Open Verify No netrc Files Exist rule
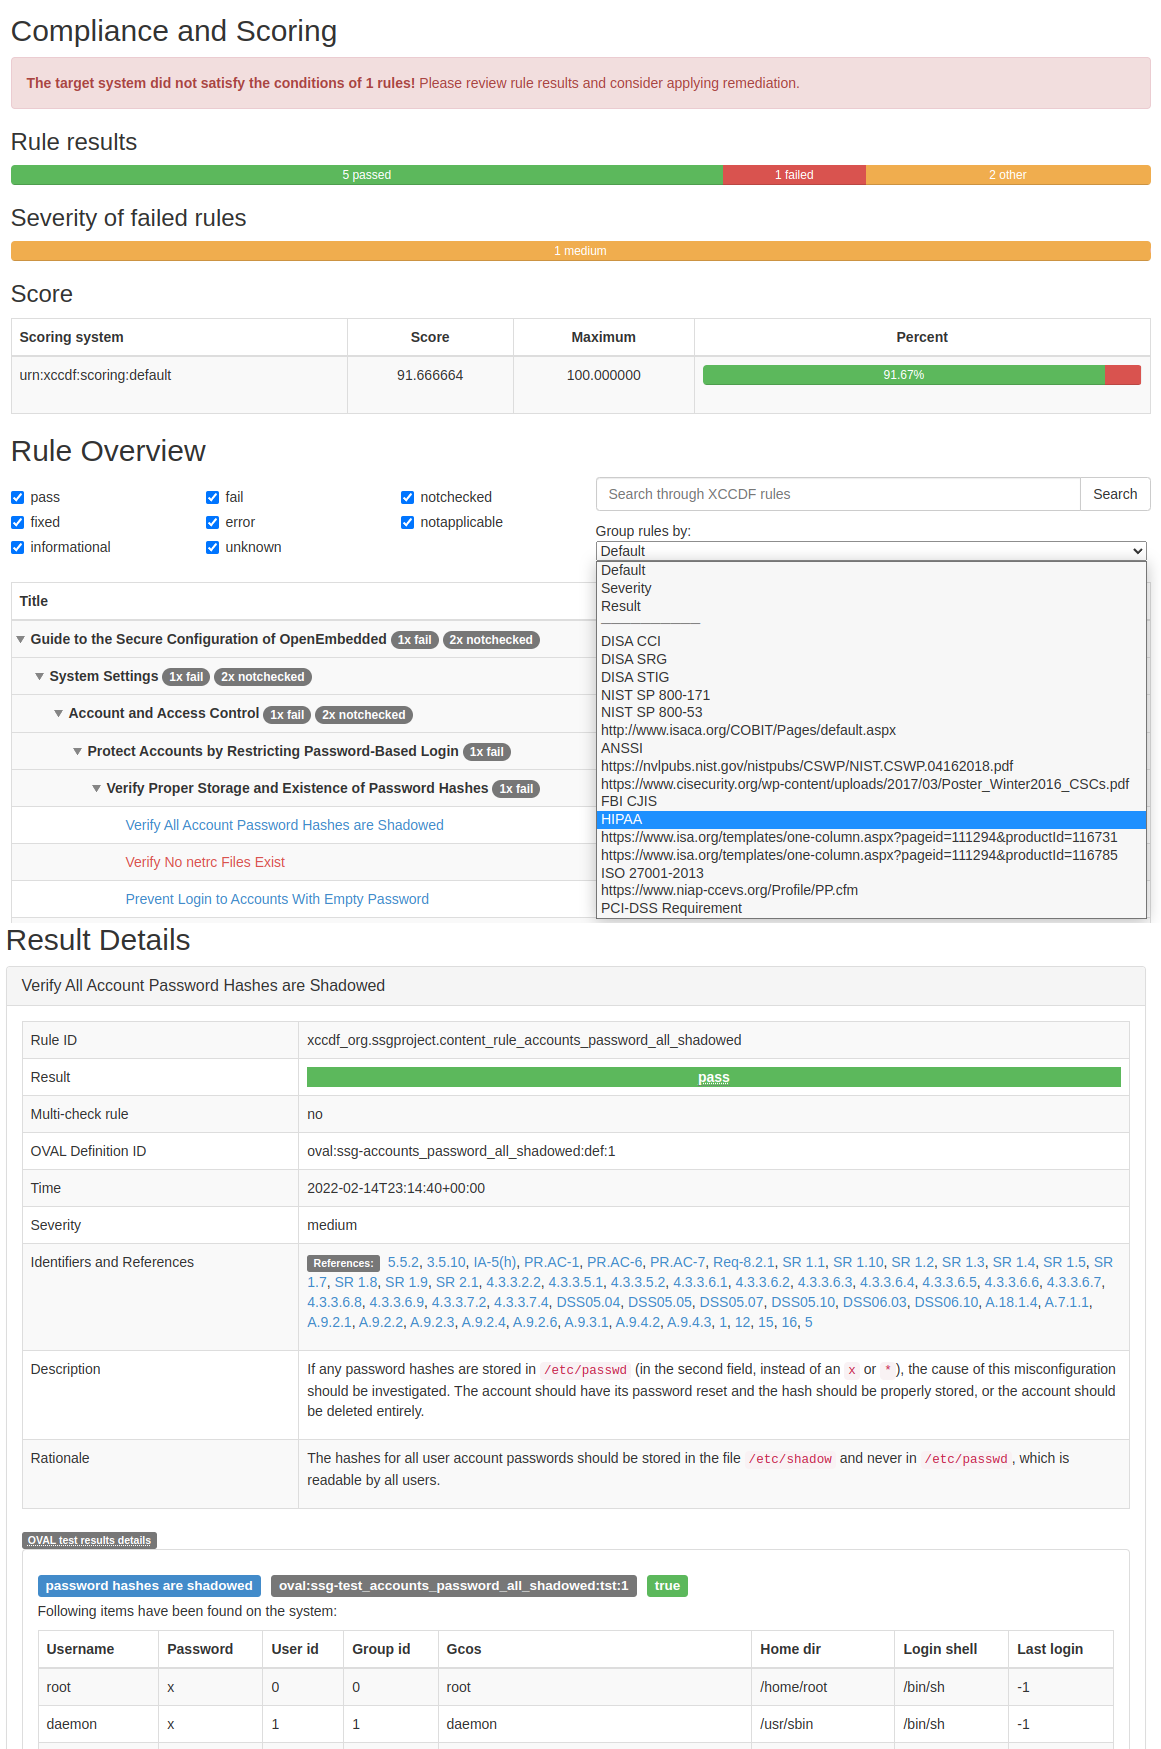1161x1749 pixels. [205, 863]
